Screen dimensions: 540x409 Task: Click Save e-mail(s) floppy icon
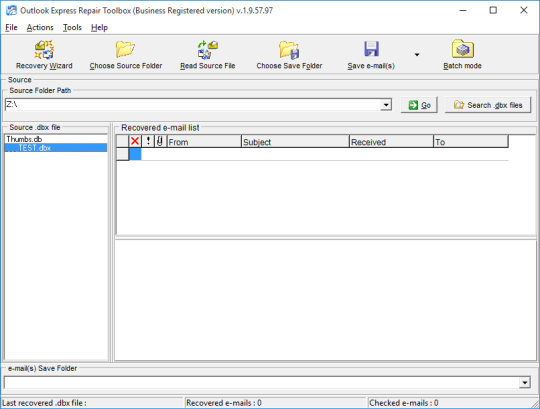(371, 49)
